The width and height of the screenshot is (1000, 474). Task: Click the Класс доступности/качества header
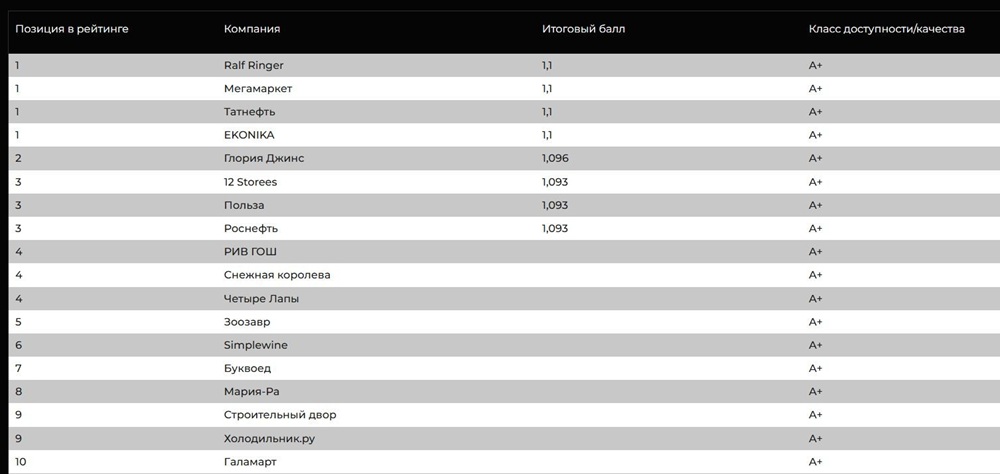click(x=886, y=29)
